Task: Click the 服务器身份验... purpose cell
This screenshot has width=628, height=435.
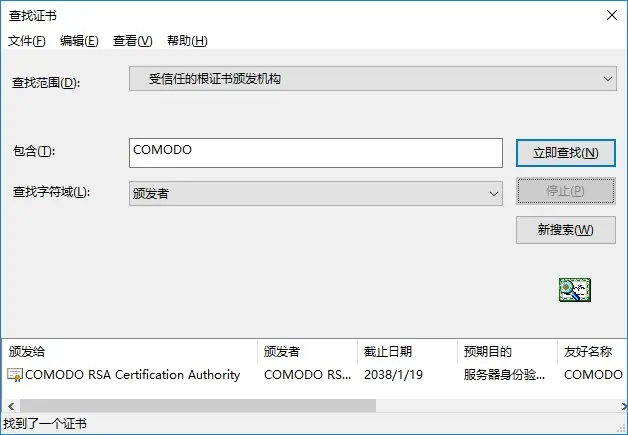Action: point(504,375)
